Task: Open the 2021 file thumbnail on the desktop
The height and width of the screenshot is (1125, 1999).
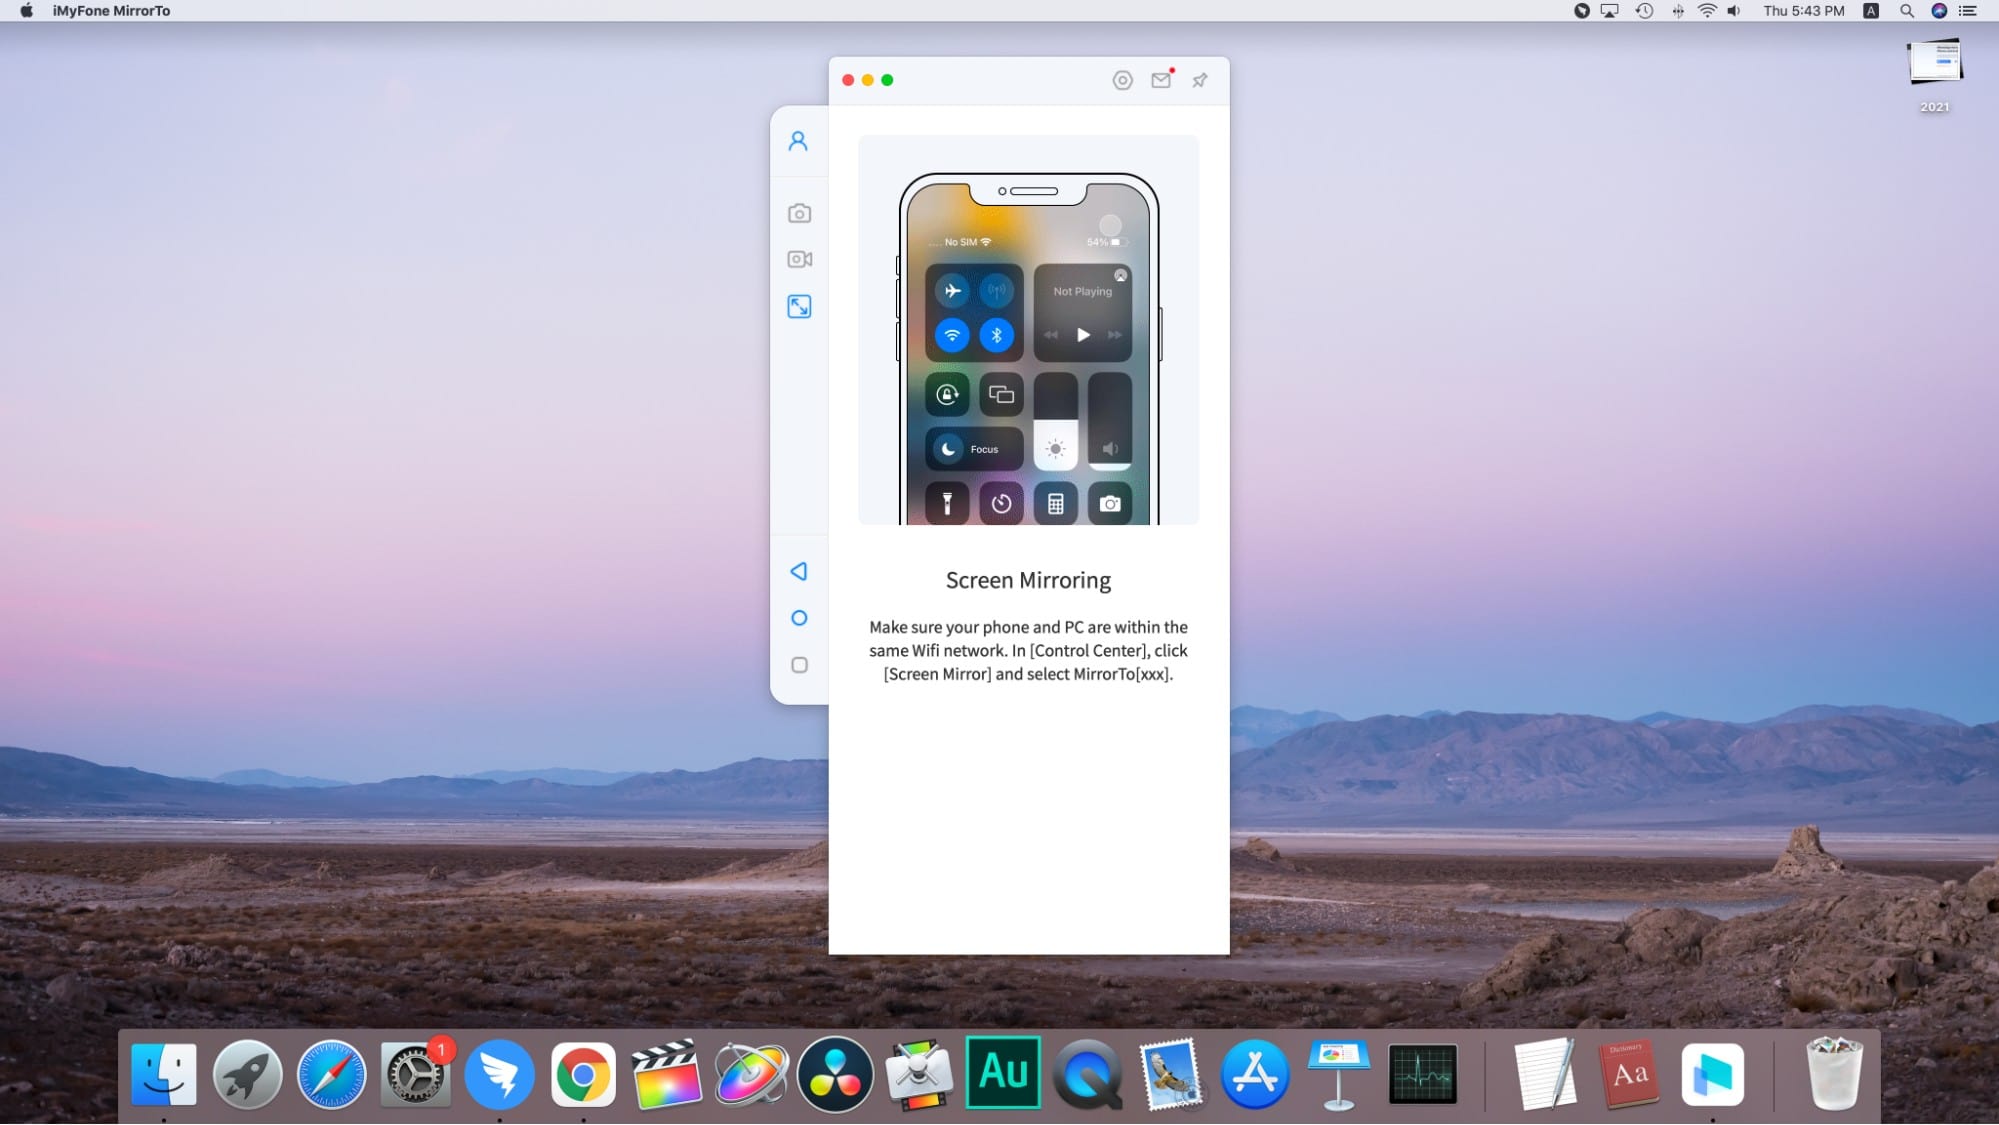Action: click(1934, 64)
